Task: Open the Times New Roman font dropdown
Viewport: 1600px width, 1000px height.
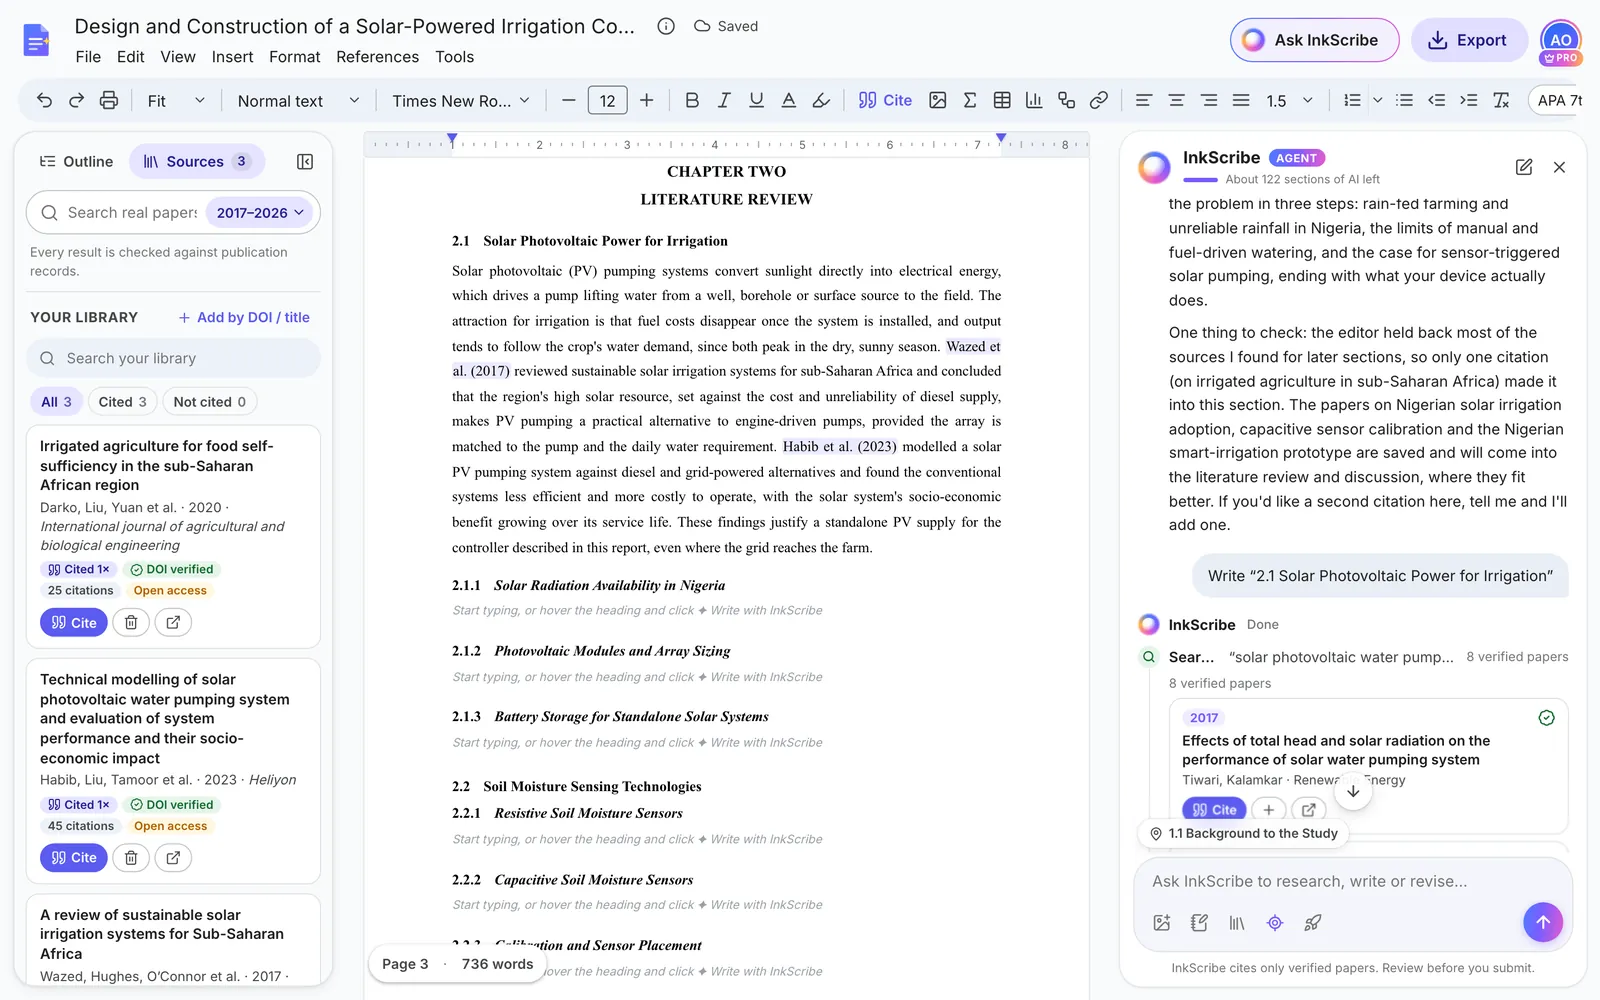Action: click(461, 100)
